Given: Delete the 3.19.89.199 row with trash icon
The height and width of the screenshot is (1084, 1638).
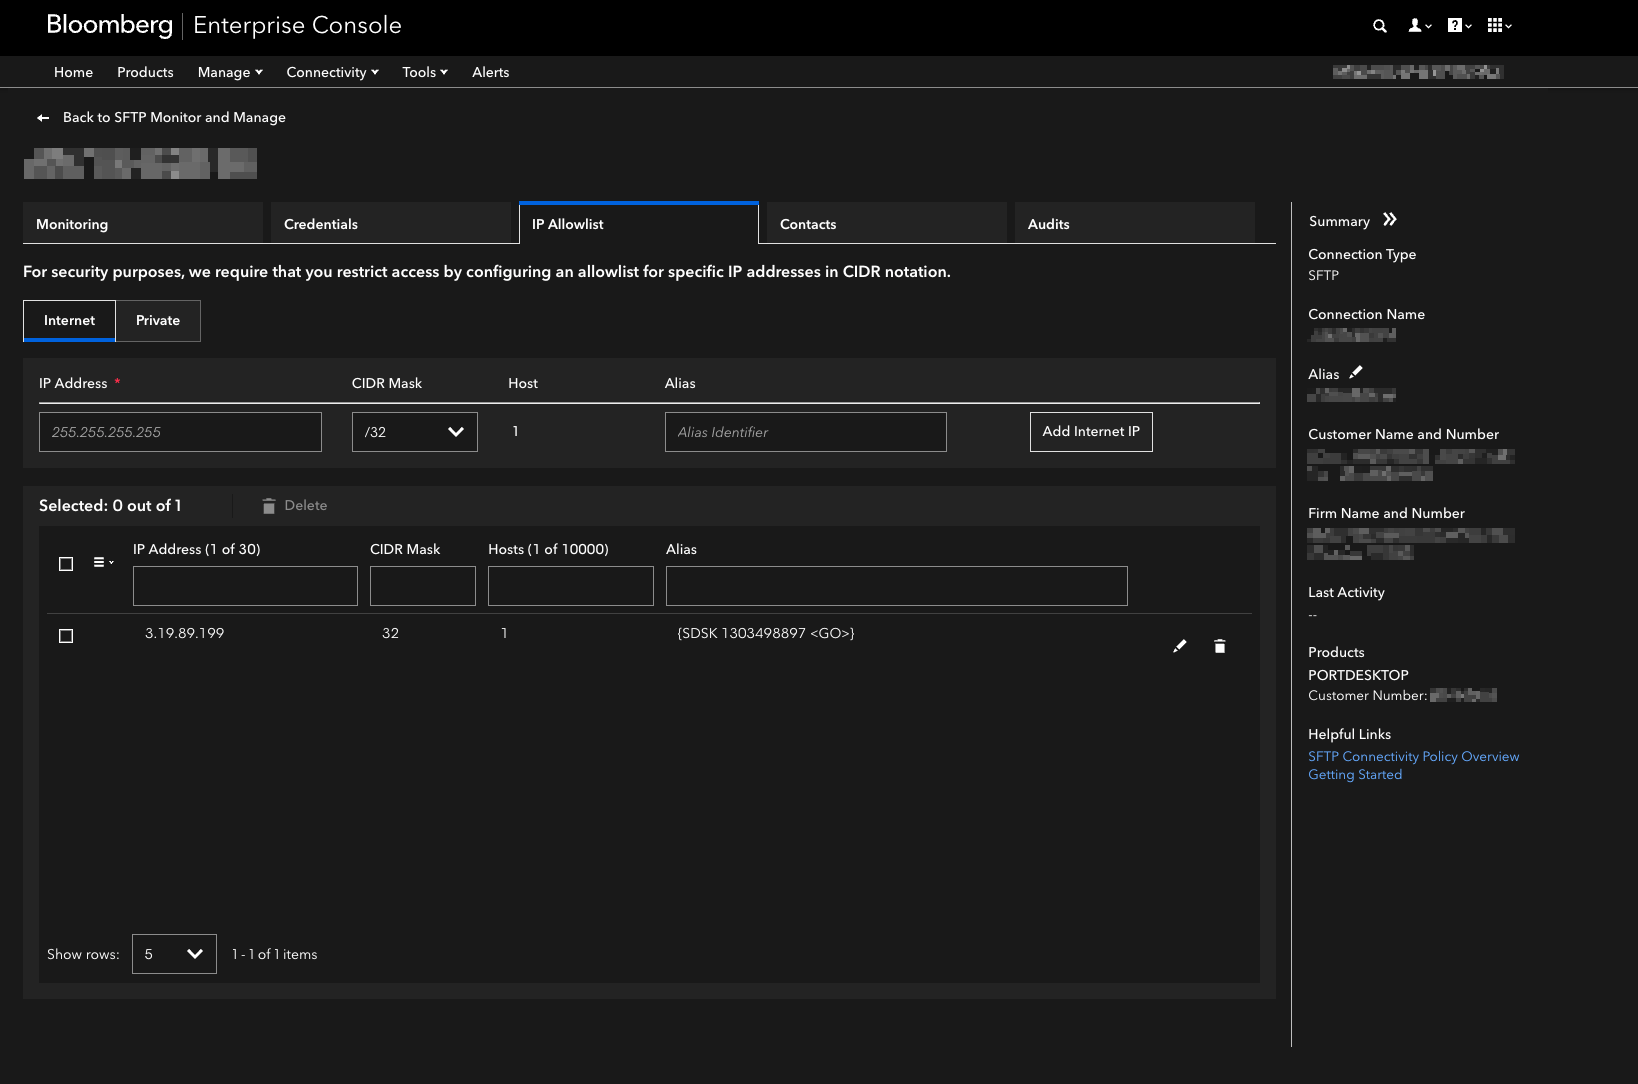Looking at the screenshot, I should pyautogui.click(x=1220, y=646).
